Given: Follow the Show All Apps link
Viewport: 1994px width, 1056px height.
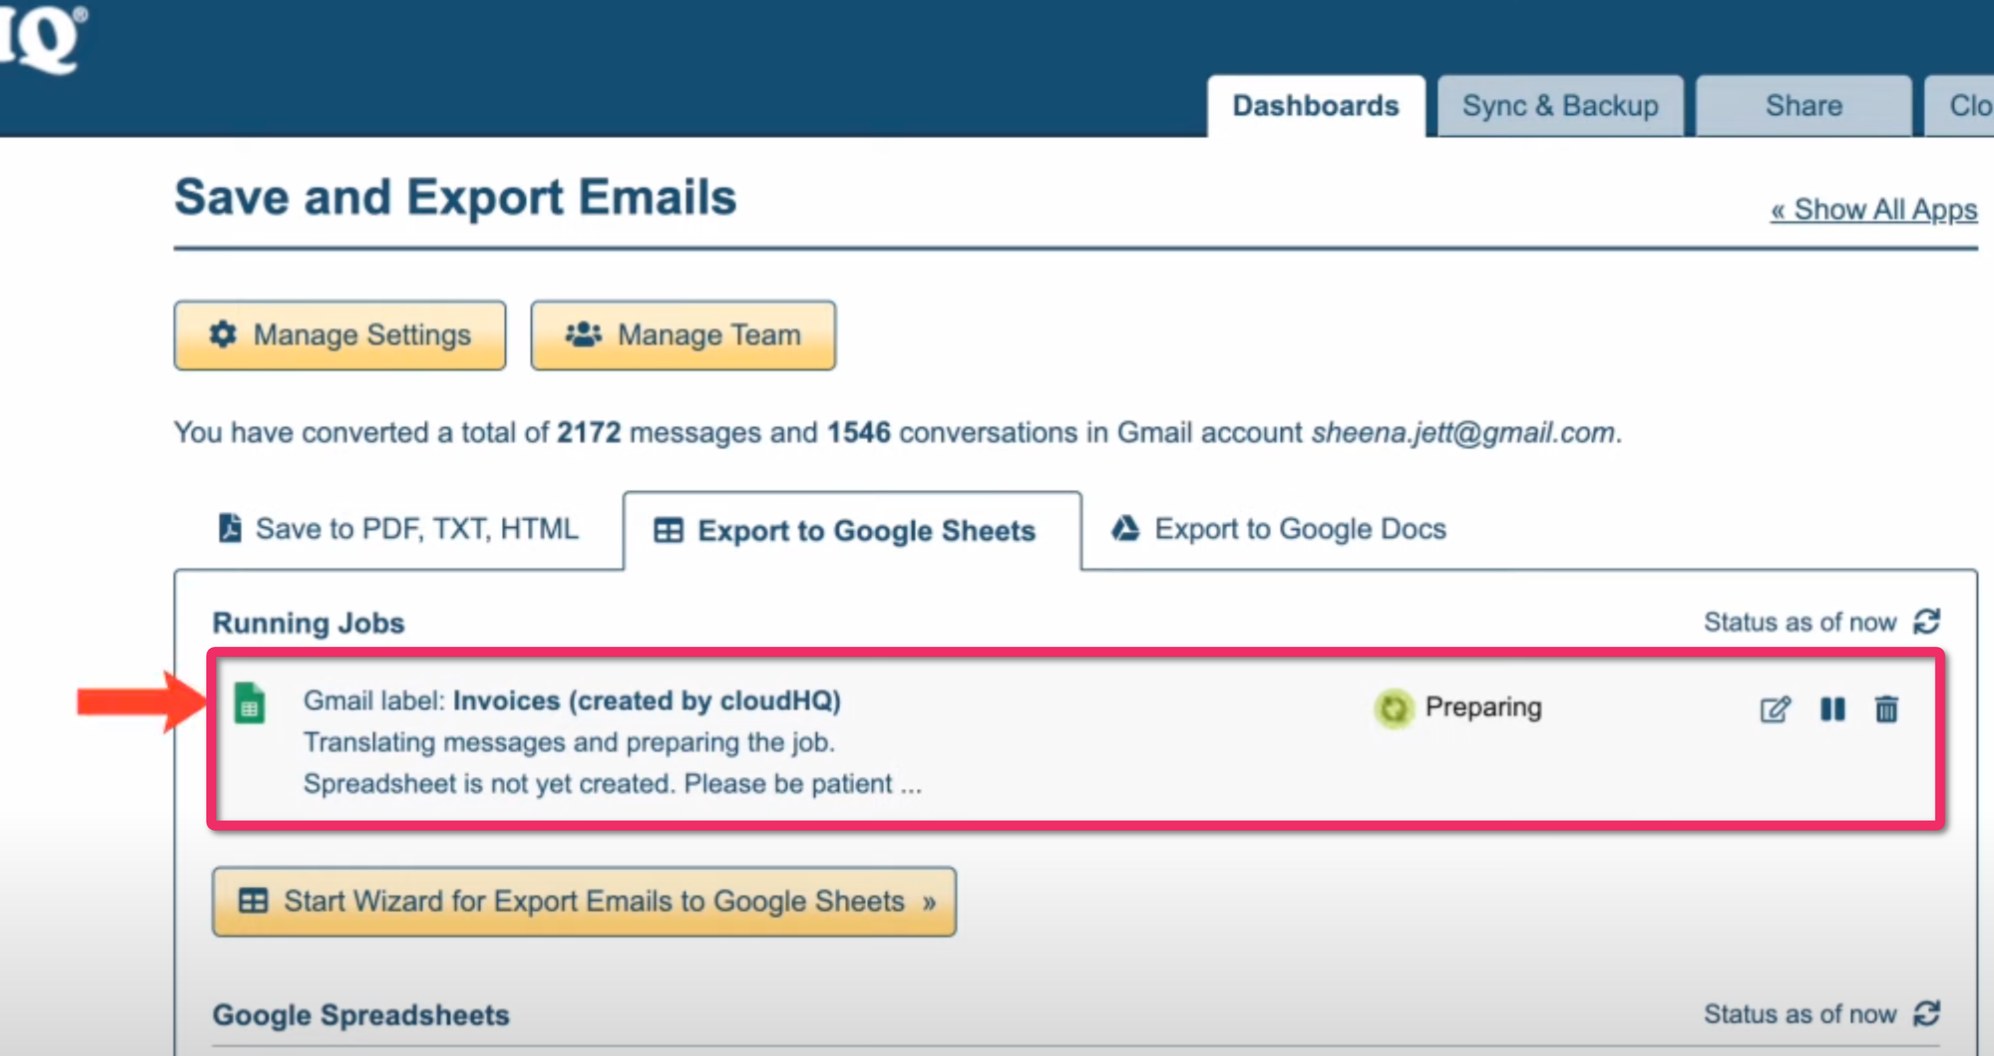Looking at the screenshot, I should (x=1873, y=210).
